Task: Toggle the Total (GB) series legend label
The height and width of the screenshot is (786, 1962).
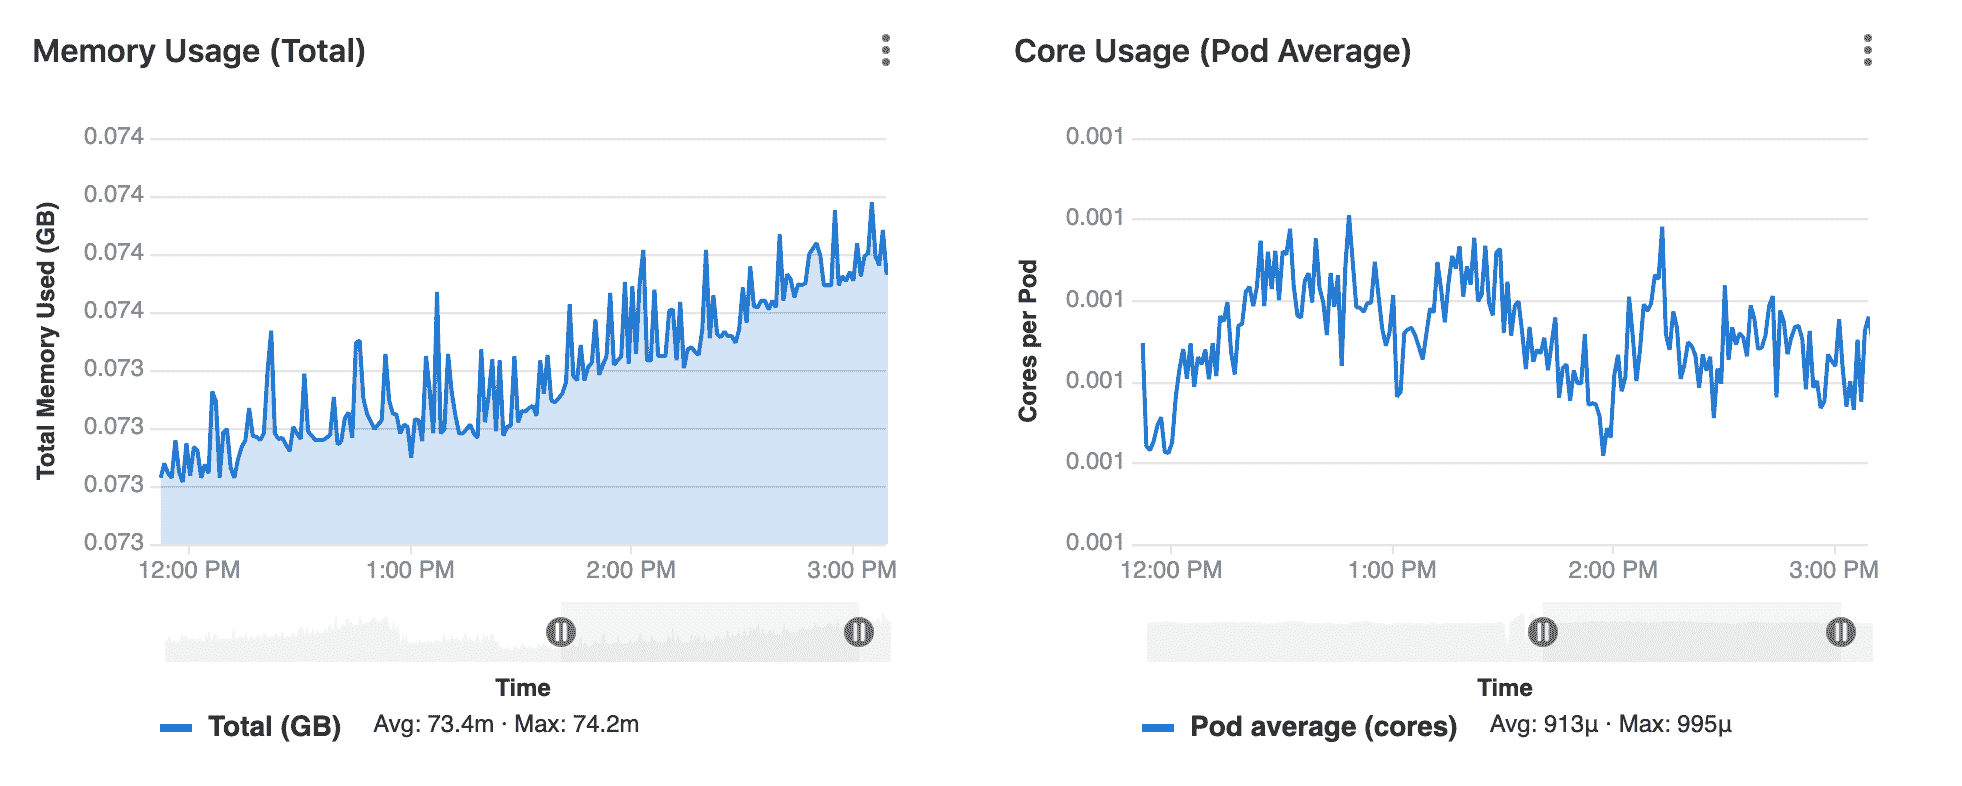Action: click(x=274, y=727)
